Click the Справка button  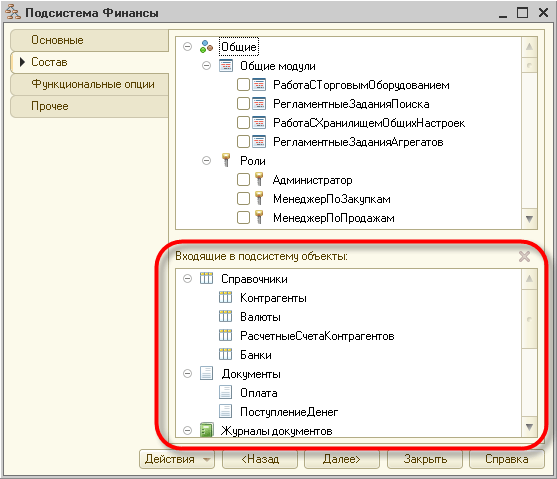click(x=507, y=459)
